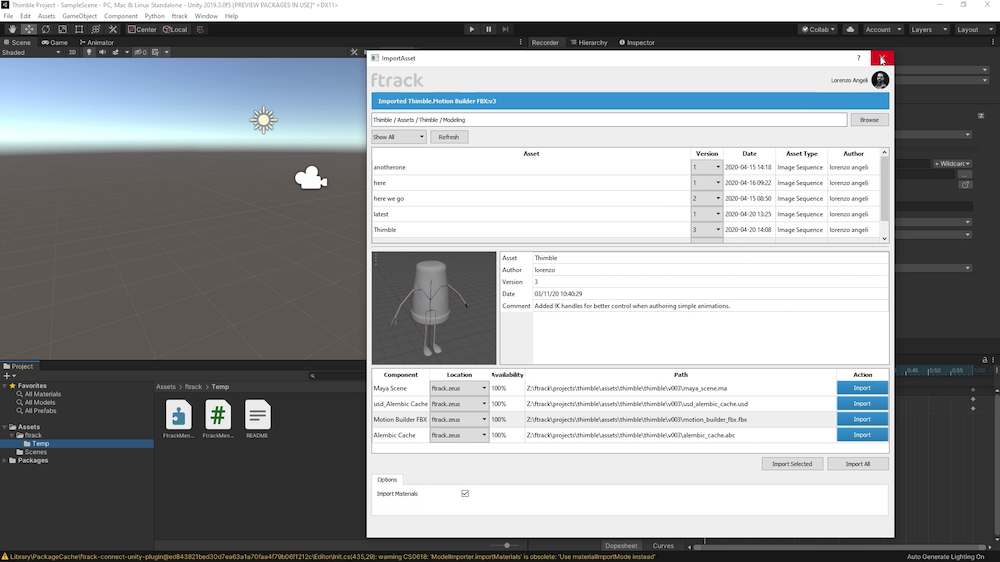1000x562 pixels.
Task: Toggle scene audio speaker icon
Action: pos(102,52)
